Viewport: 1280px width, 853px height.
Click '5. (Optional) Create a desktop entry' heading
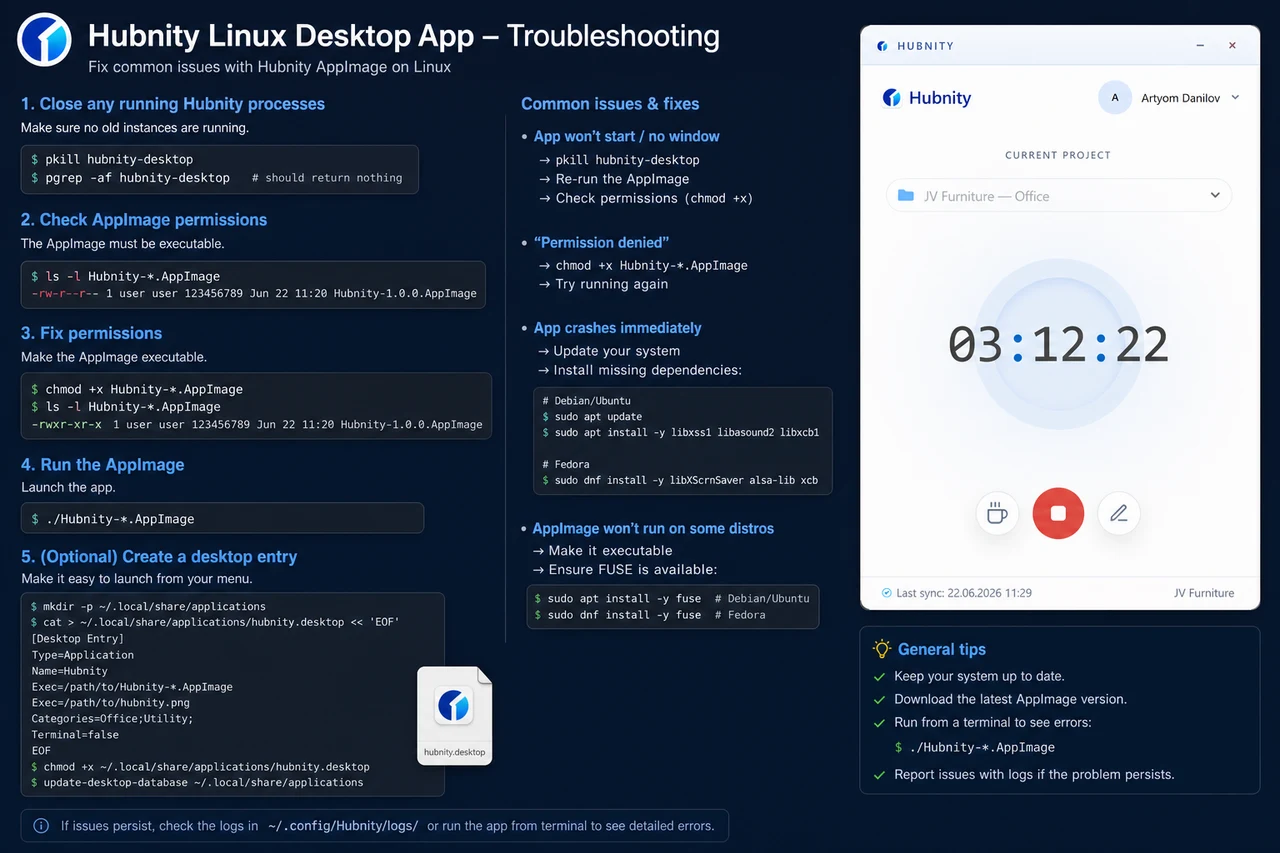point(159,557)
